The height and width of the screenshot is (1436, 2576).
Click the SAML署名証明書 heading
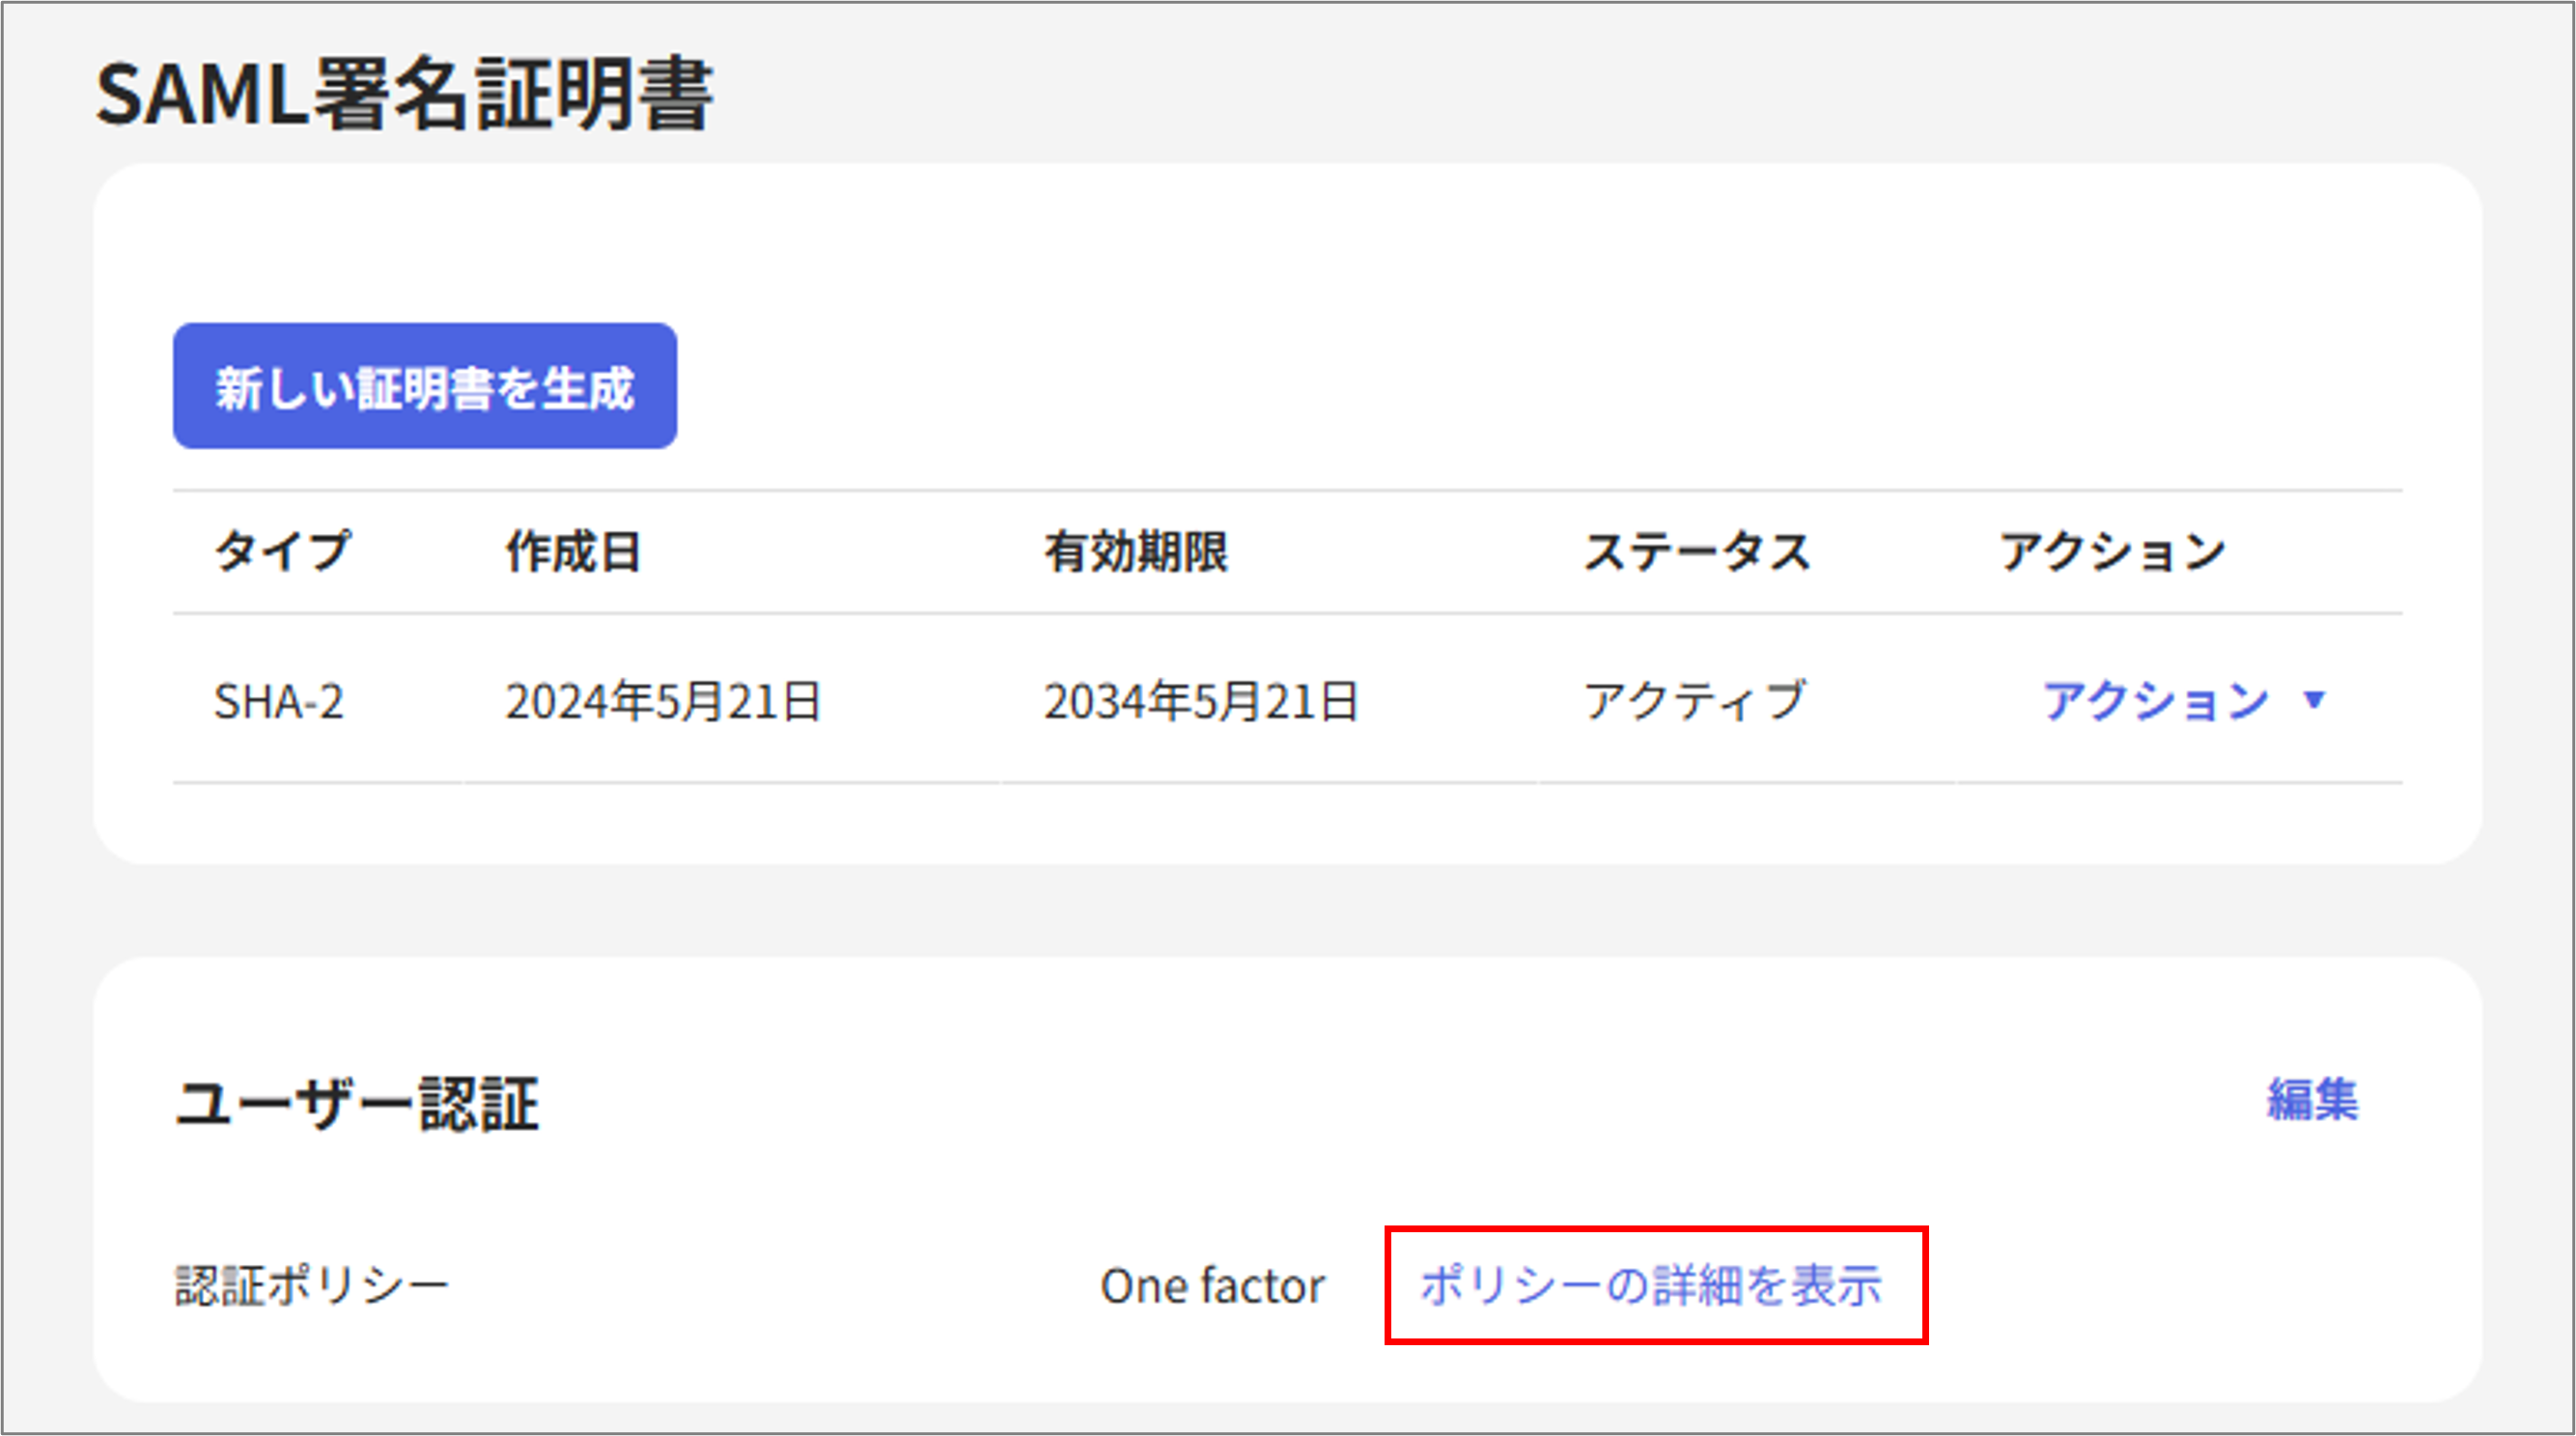[x=404, y=95]
